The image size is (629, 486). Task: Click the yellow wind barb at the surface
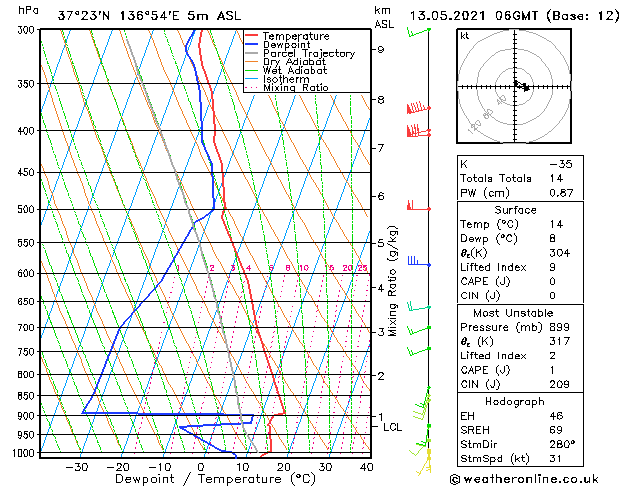click(x=428, y=455)
